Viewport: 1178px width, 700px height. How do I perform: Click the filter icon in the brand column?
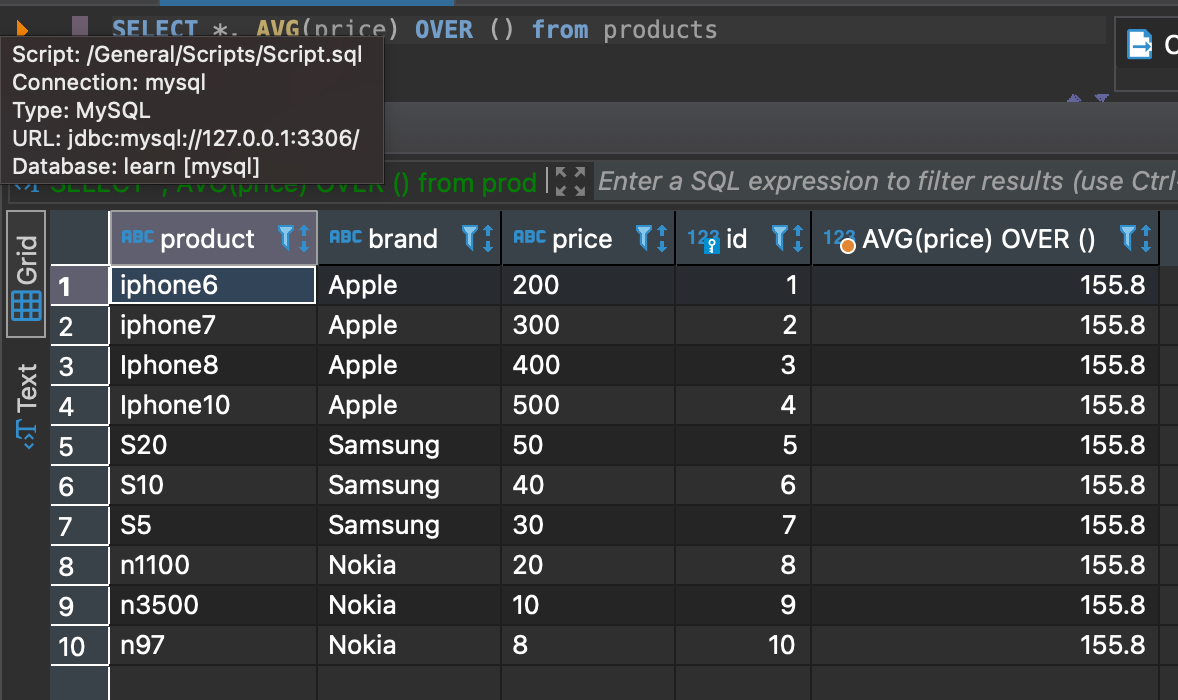pos(471,238)
